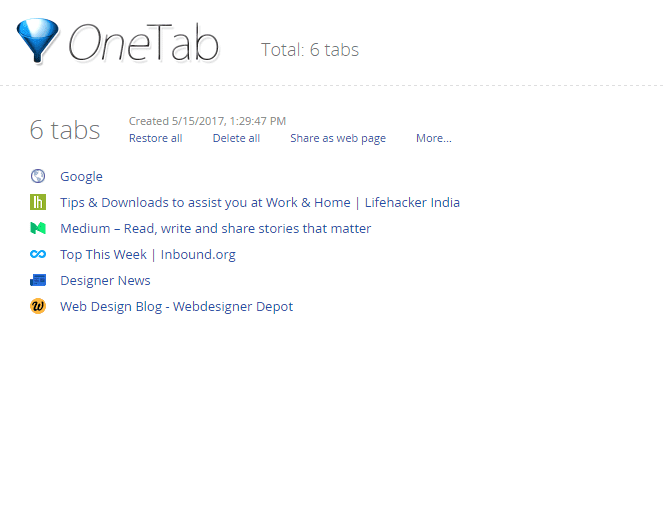Open Web Design Blog Webdesigner Depot link
This screenshot has width=664, height=515.
click(177, 307)
